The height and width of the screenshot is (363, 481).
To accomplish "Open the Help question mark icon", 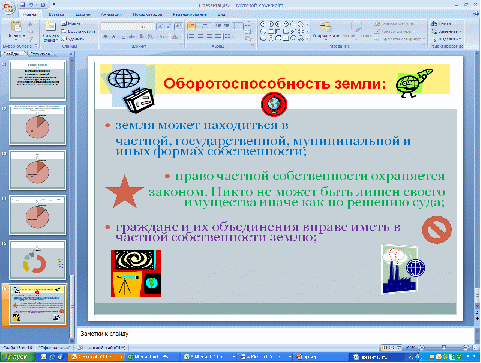I will (475, 14).
